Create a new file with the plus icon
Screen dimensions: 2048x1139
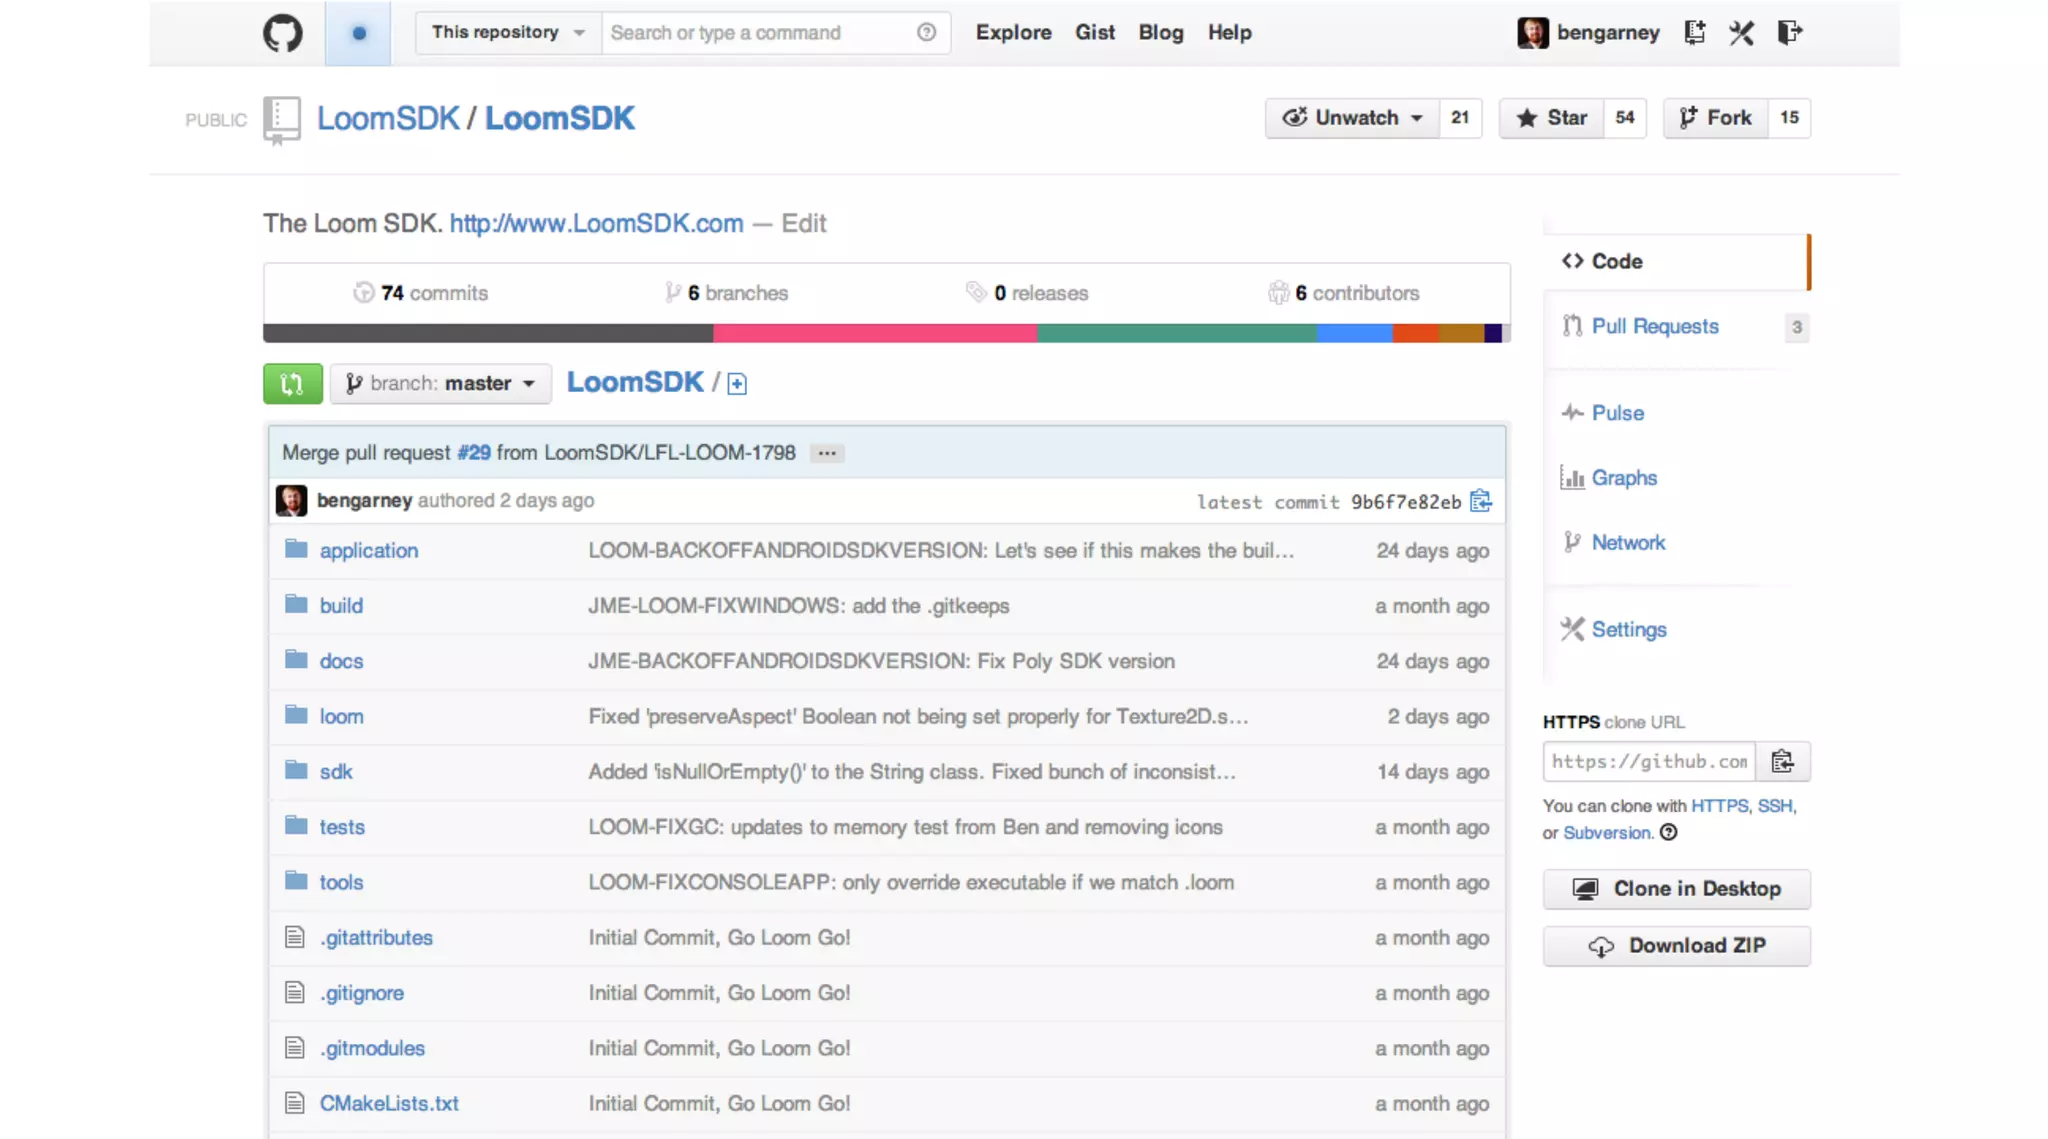coord(737,384)
